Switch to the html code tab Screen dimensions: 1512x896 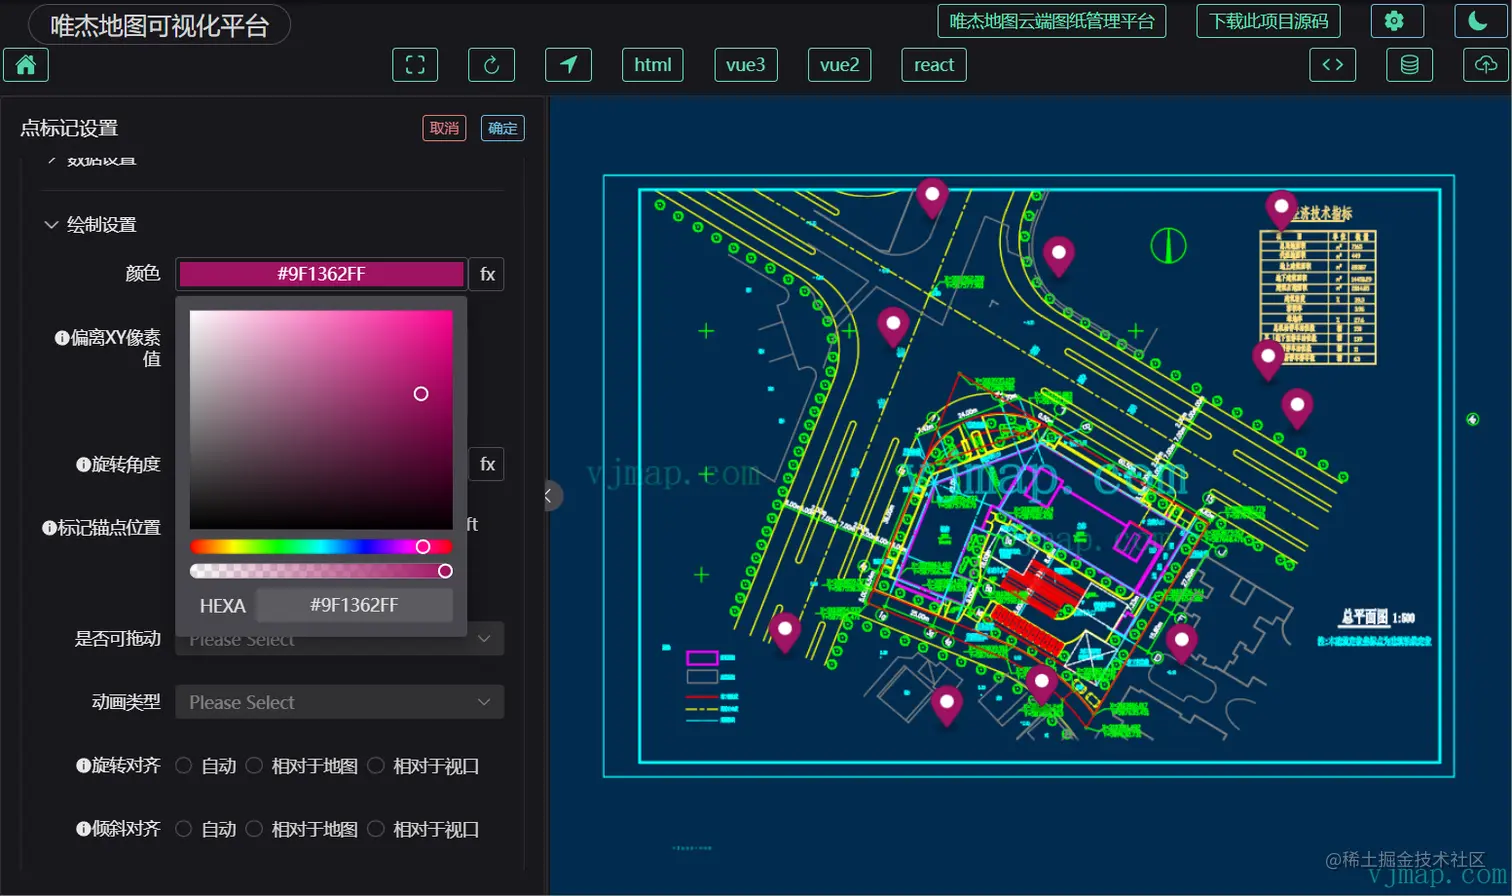(653, 65)
